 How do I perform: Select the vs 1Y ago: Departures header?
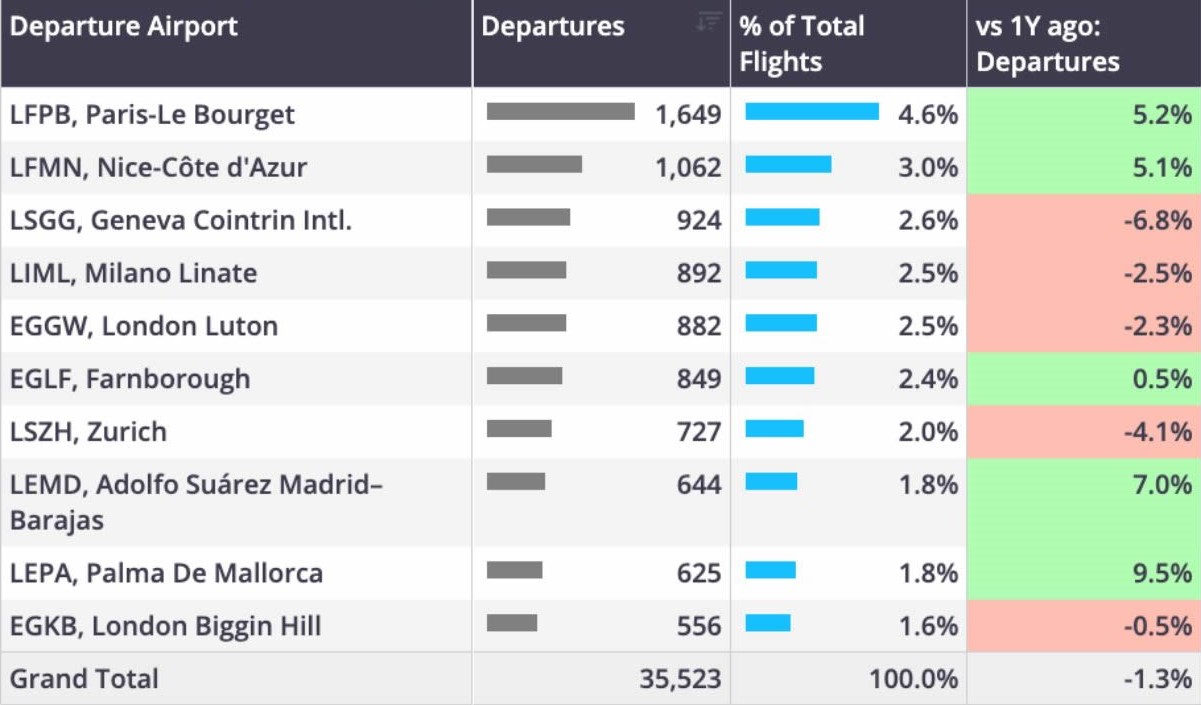(x=1048, y=44)
